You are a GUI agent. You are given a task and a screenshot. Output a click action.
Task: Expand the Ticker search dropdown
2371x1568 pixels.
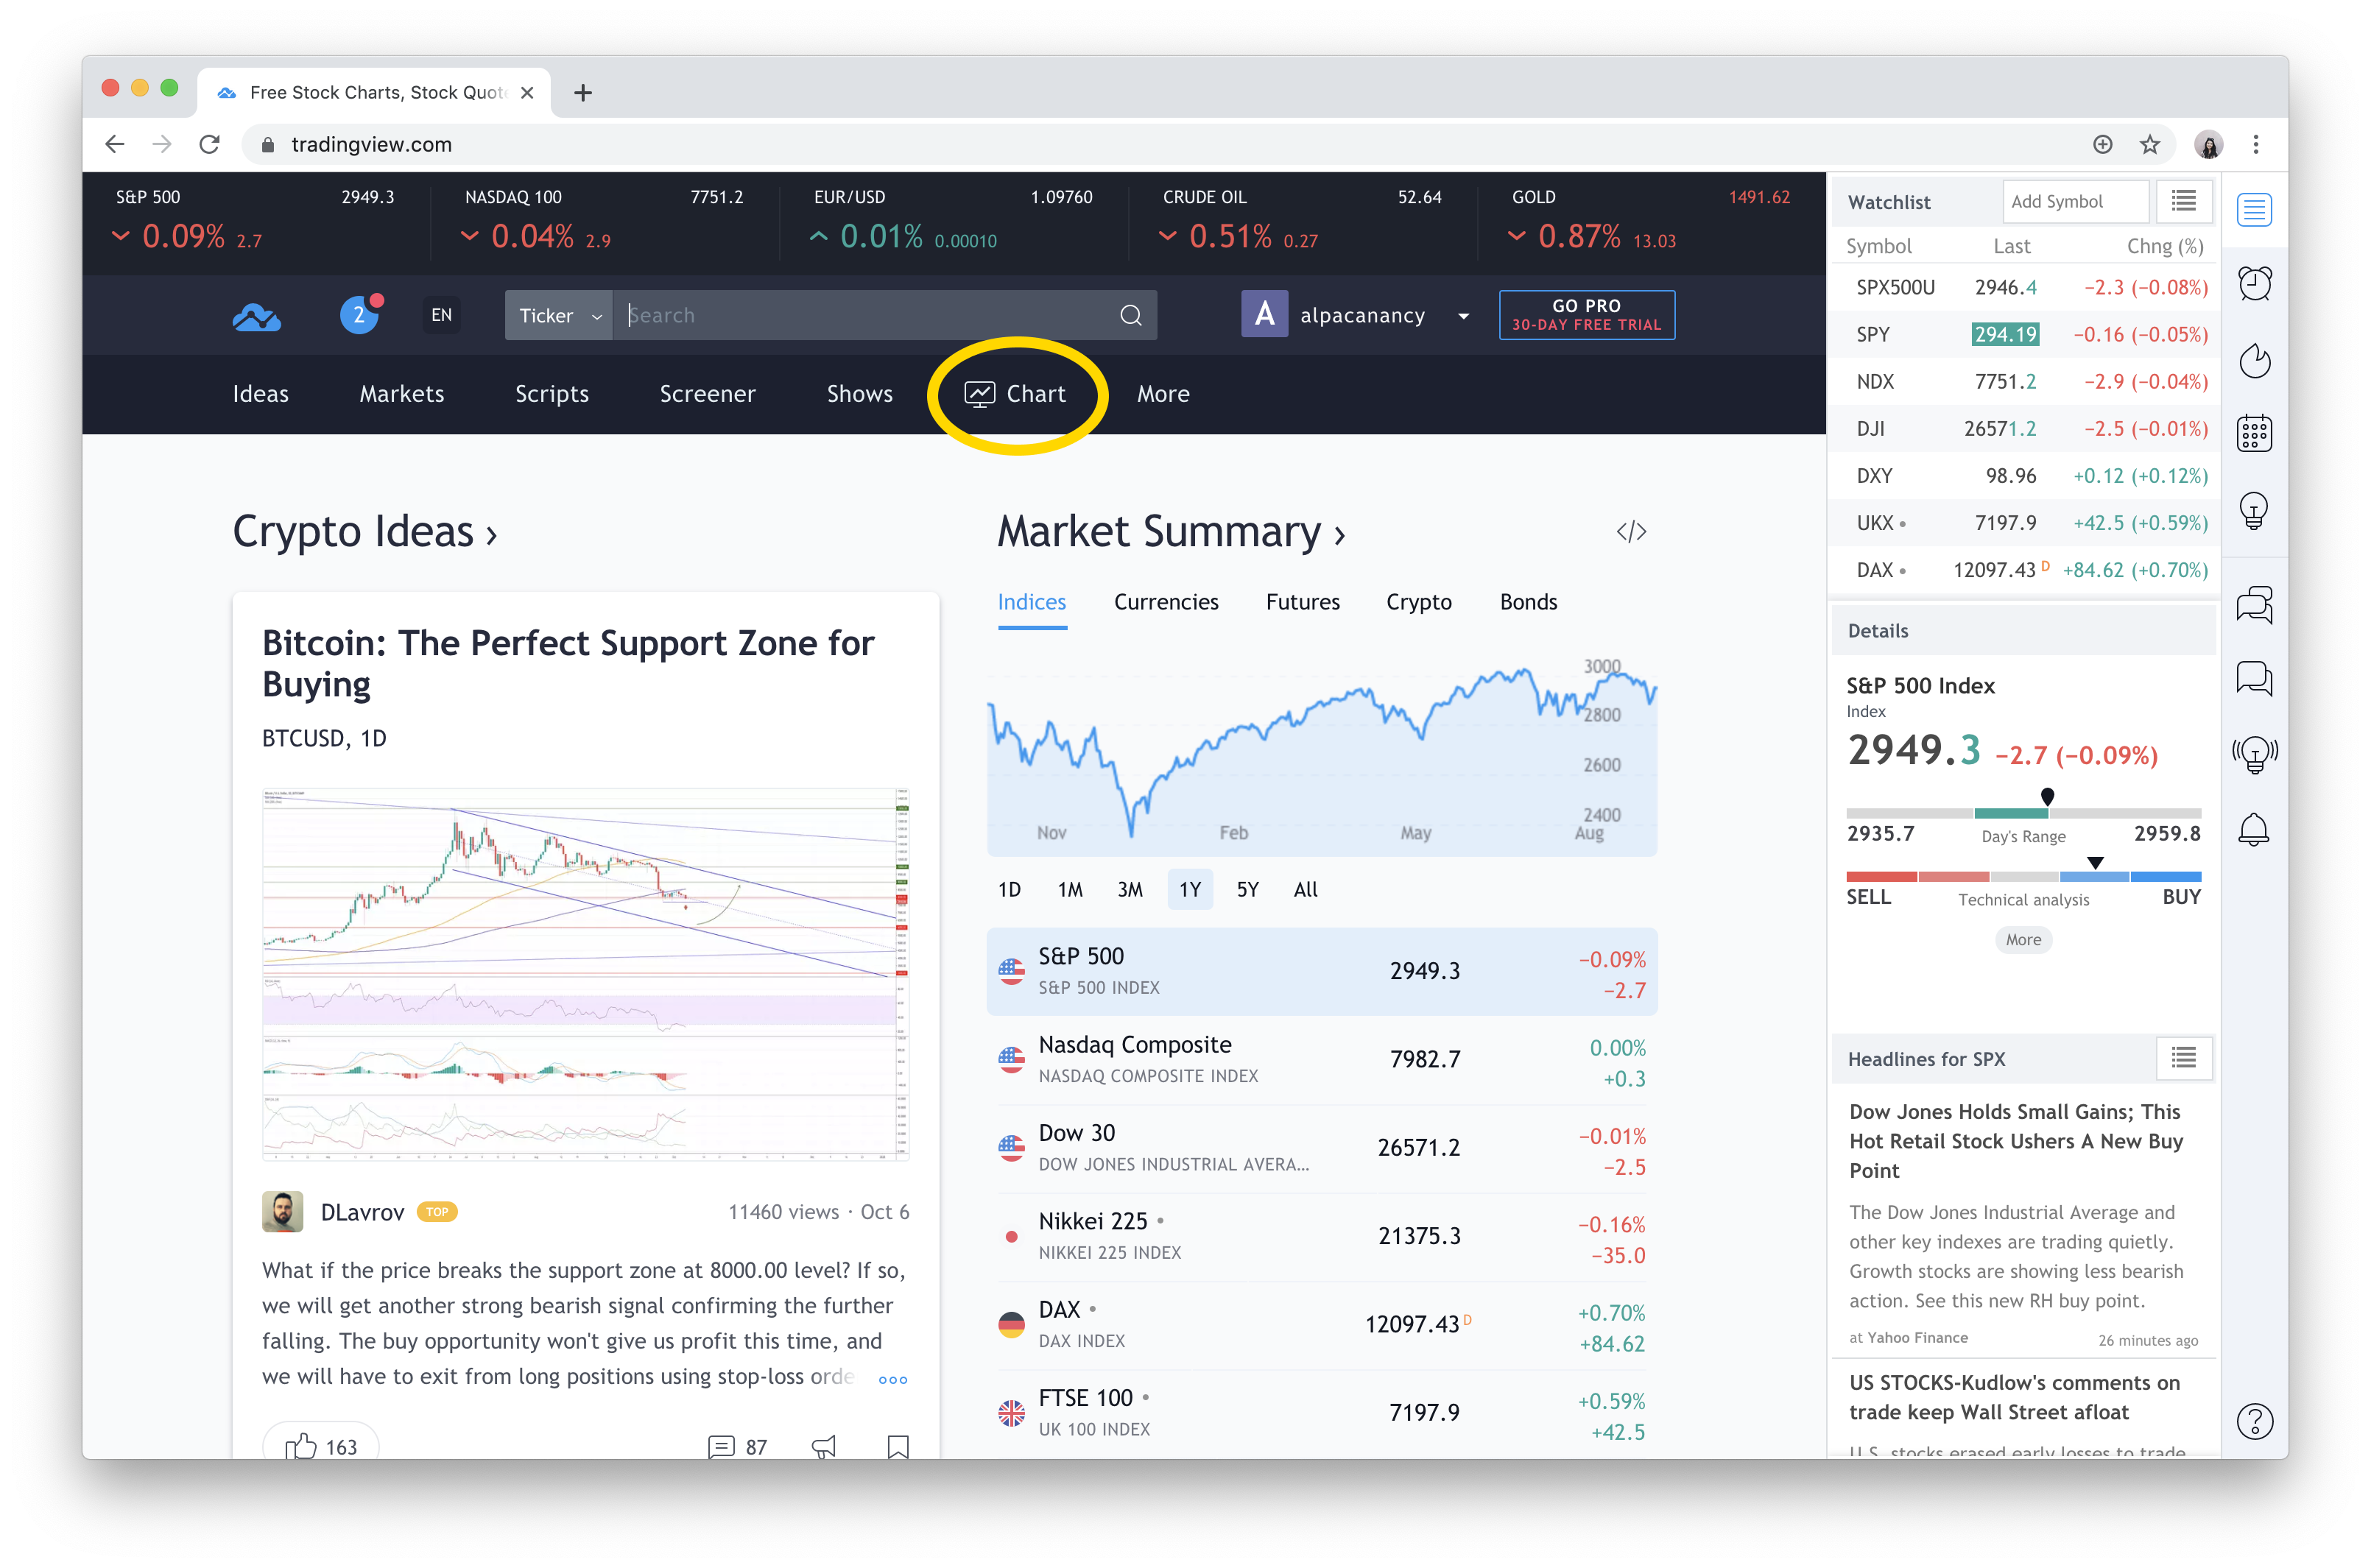557,315
